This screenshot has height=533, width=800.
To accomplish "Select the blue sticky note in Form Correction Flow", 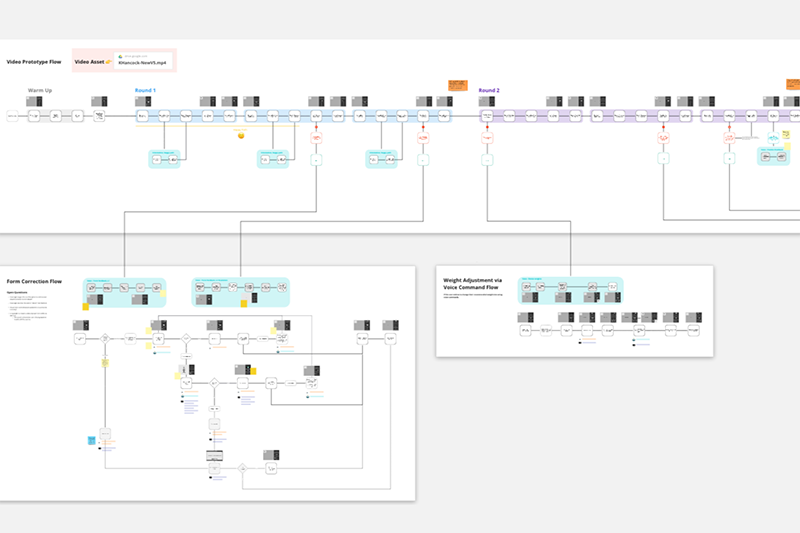I will click(92, 439).
